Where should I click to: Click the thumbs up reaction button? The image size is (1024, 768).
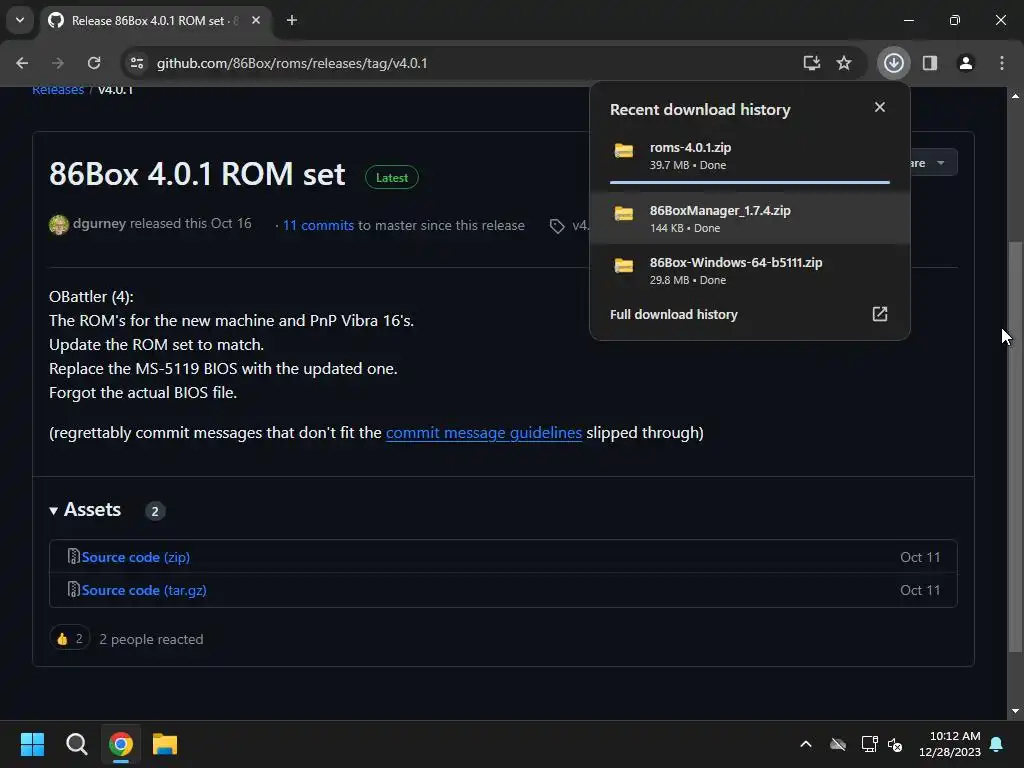(x=70, y=639)
